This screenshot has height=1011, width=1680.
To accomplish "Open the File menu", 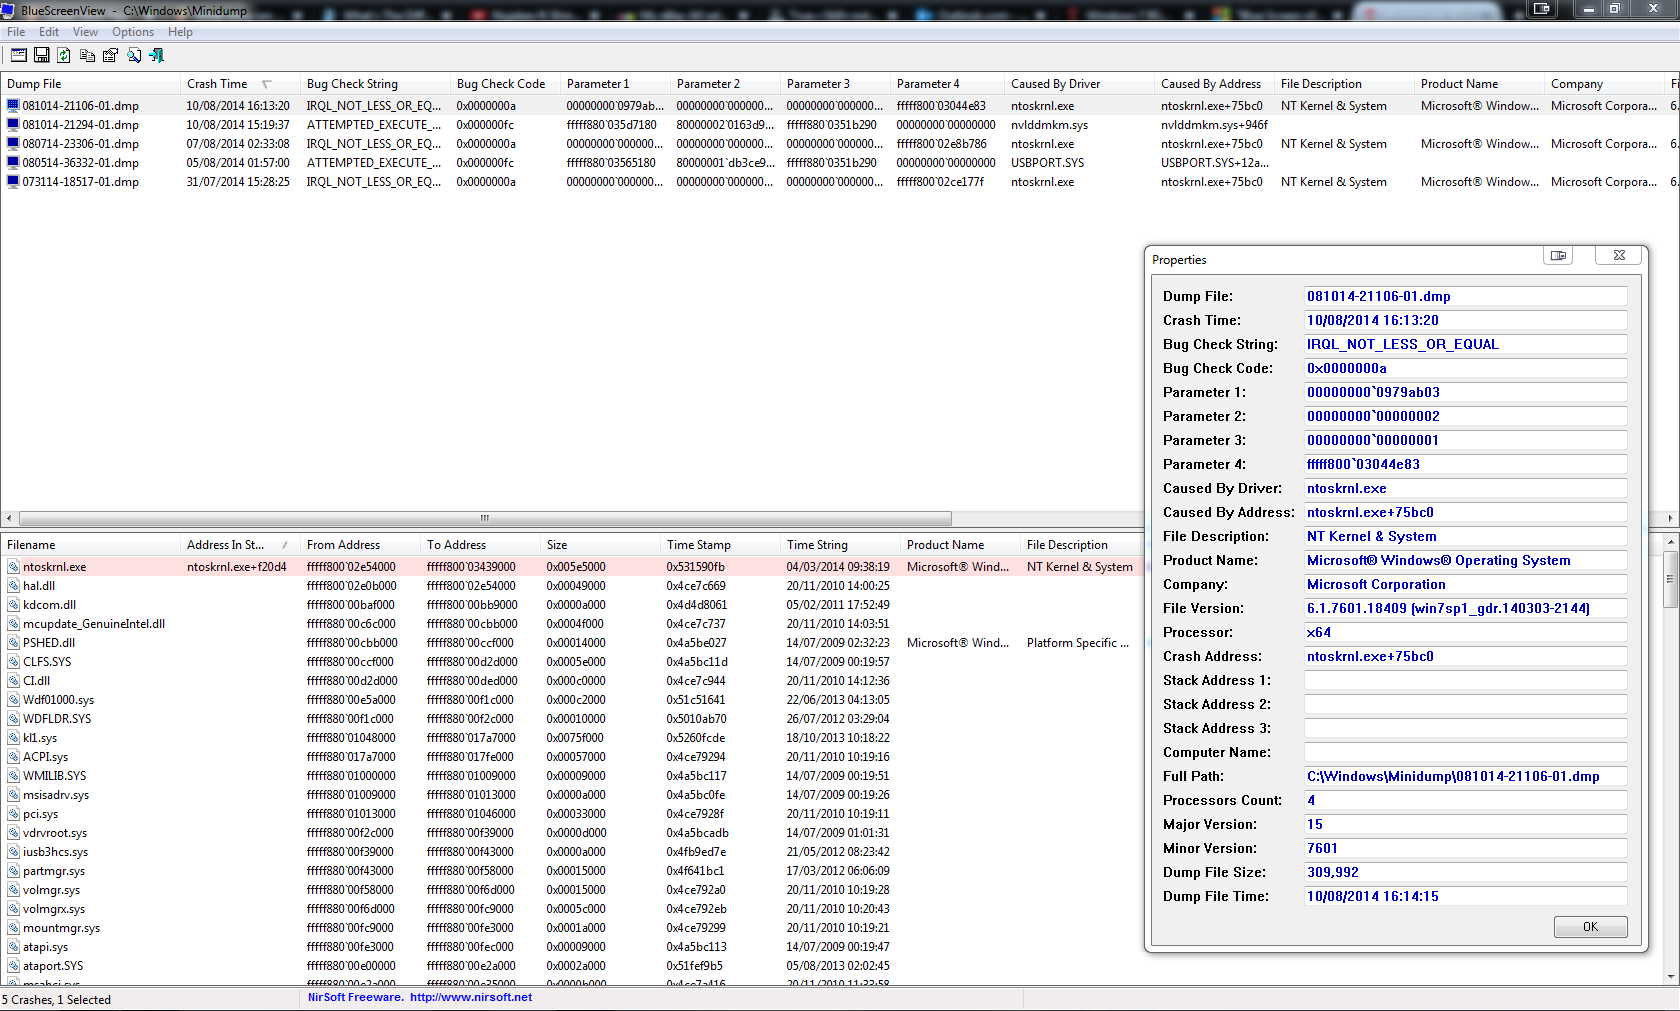I will click(16, 31).
